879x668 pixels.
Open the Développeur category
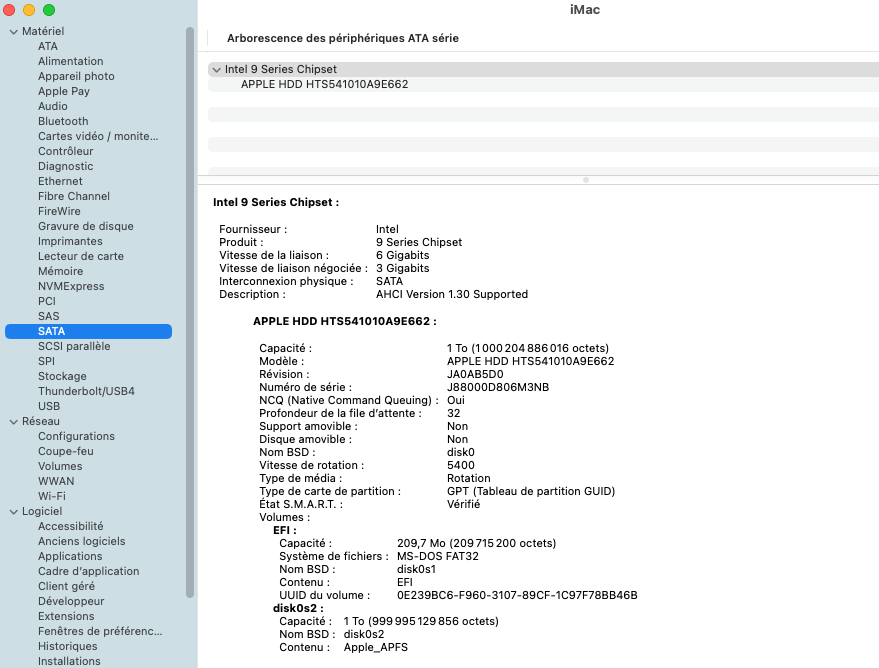71,601
